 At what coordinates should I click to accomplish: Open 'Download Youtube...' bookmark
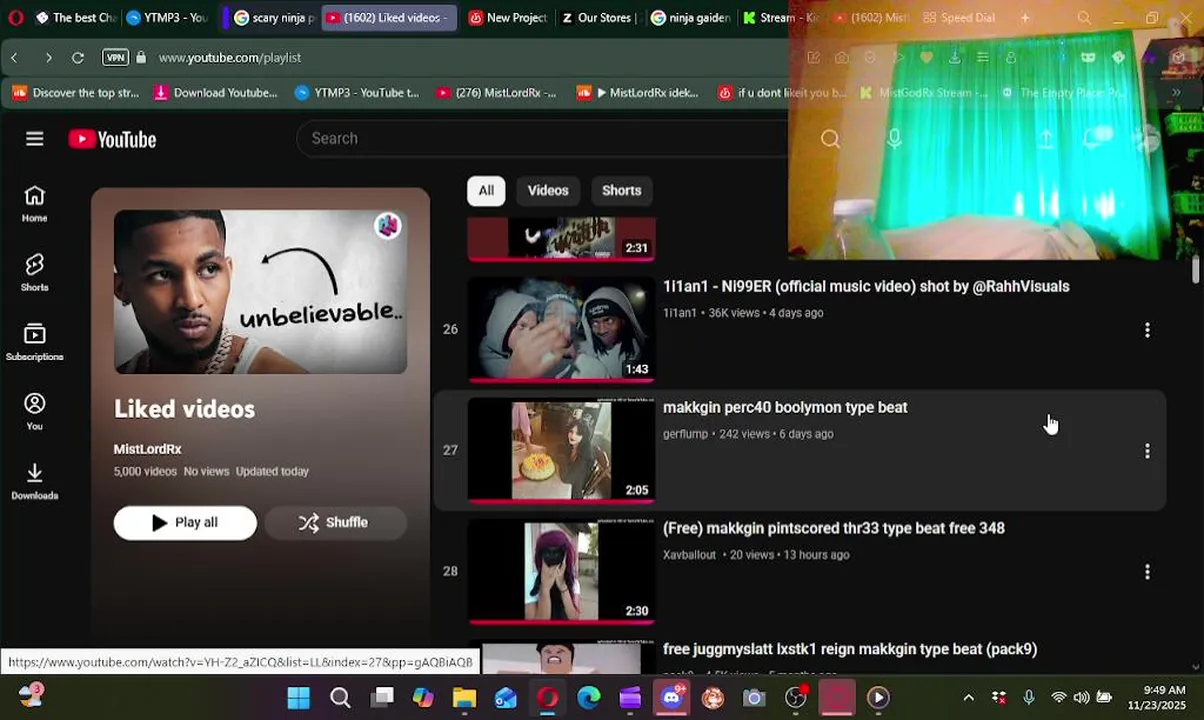point(215,93)
